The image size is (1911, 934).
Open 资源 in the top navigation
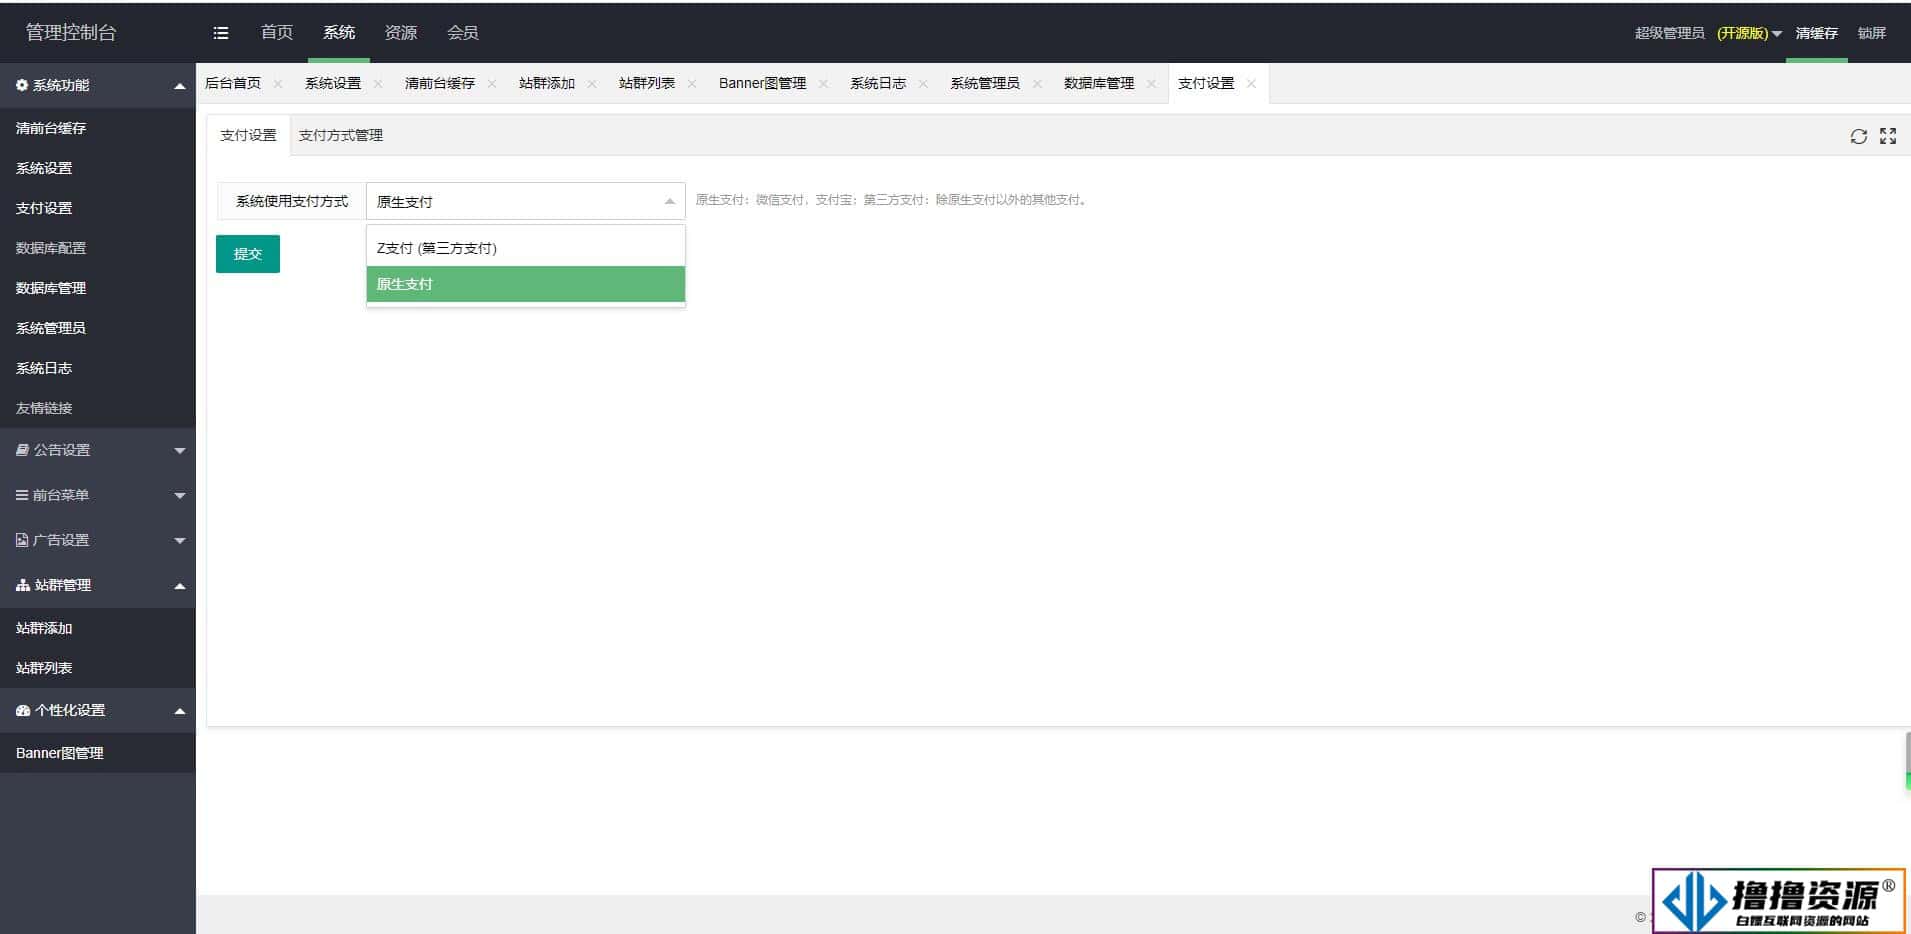[x=401, y=33]
